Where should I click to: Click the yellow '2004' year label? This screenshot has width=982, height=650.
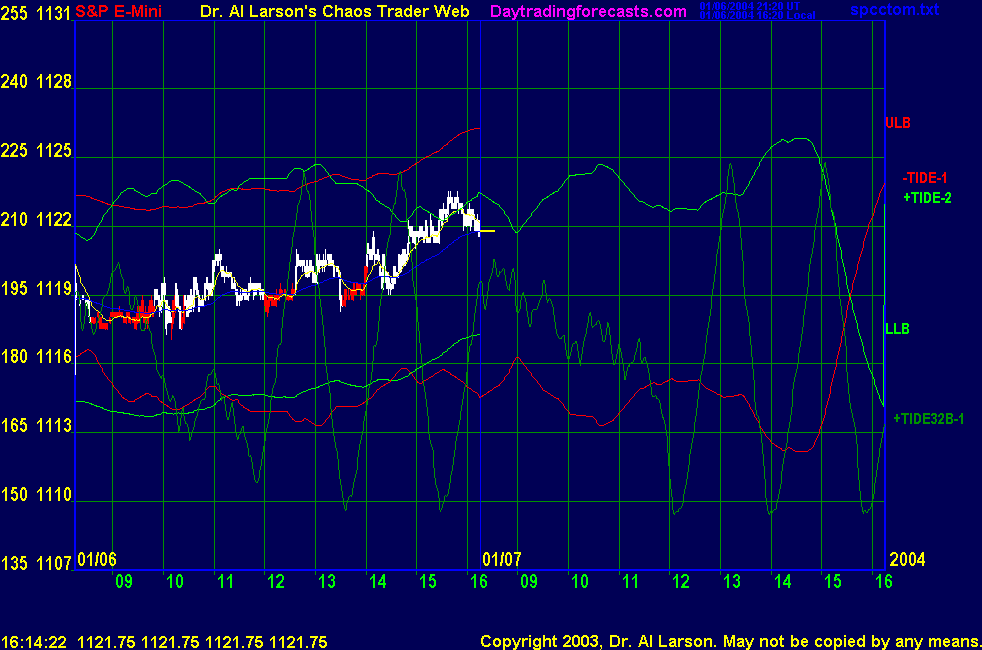point(907,559)
